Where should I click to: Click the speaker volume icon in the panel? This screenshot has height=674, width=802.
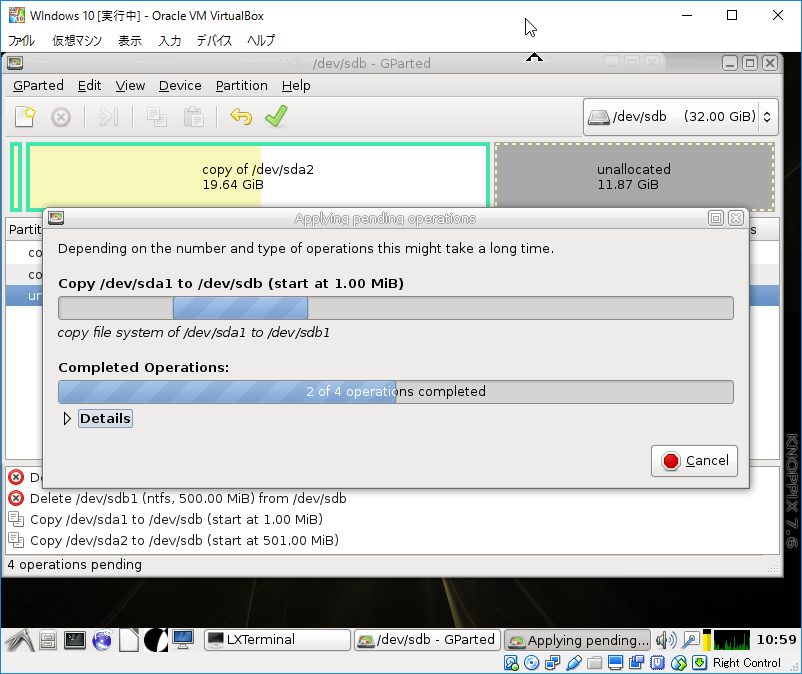point(666,640)
